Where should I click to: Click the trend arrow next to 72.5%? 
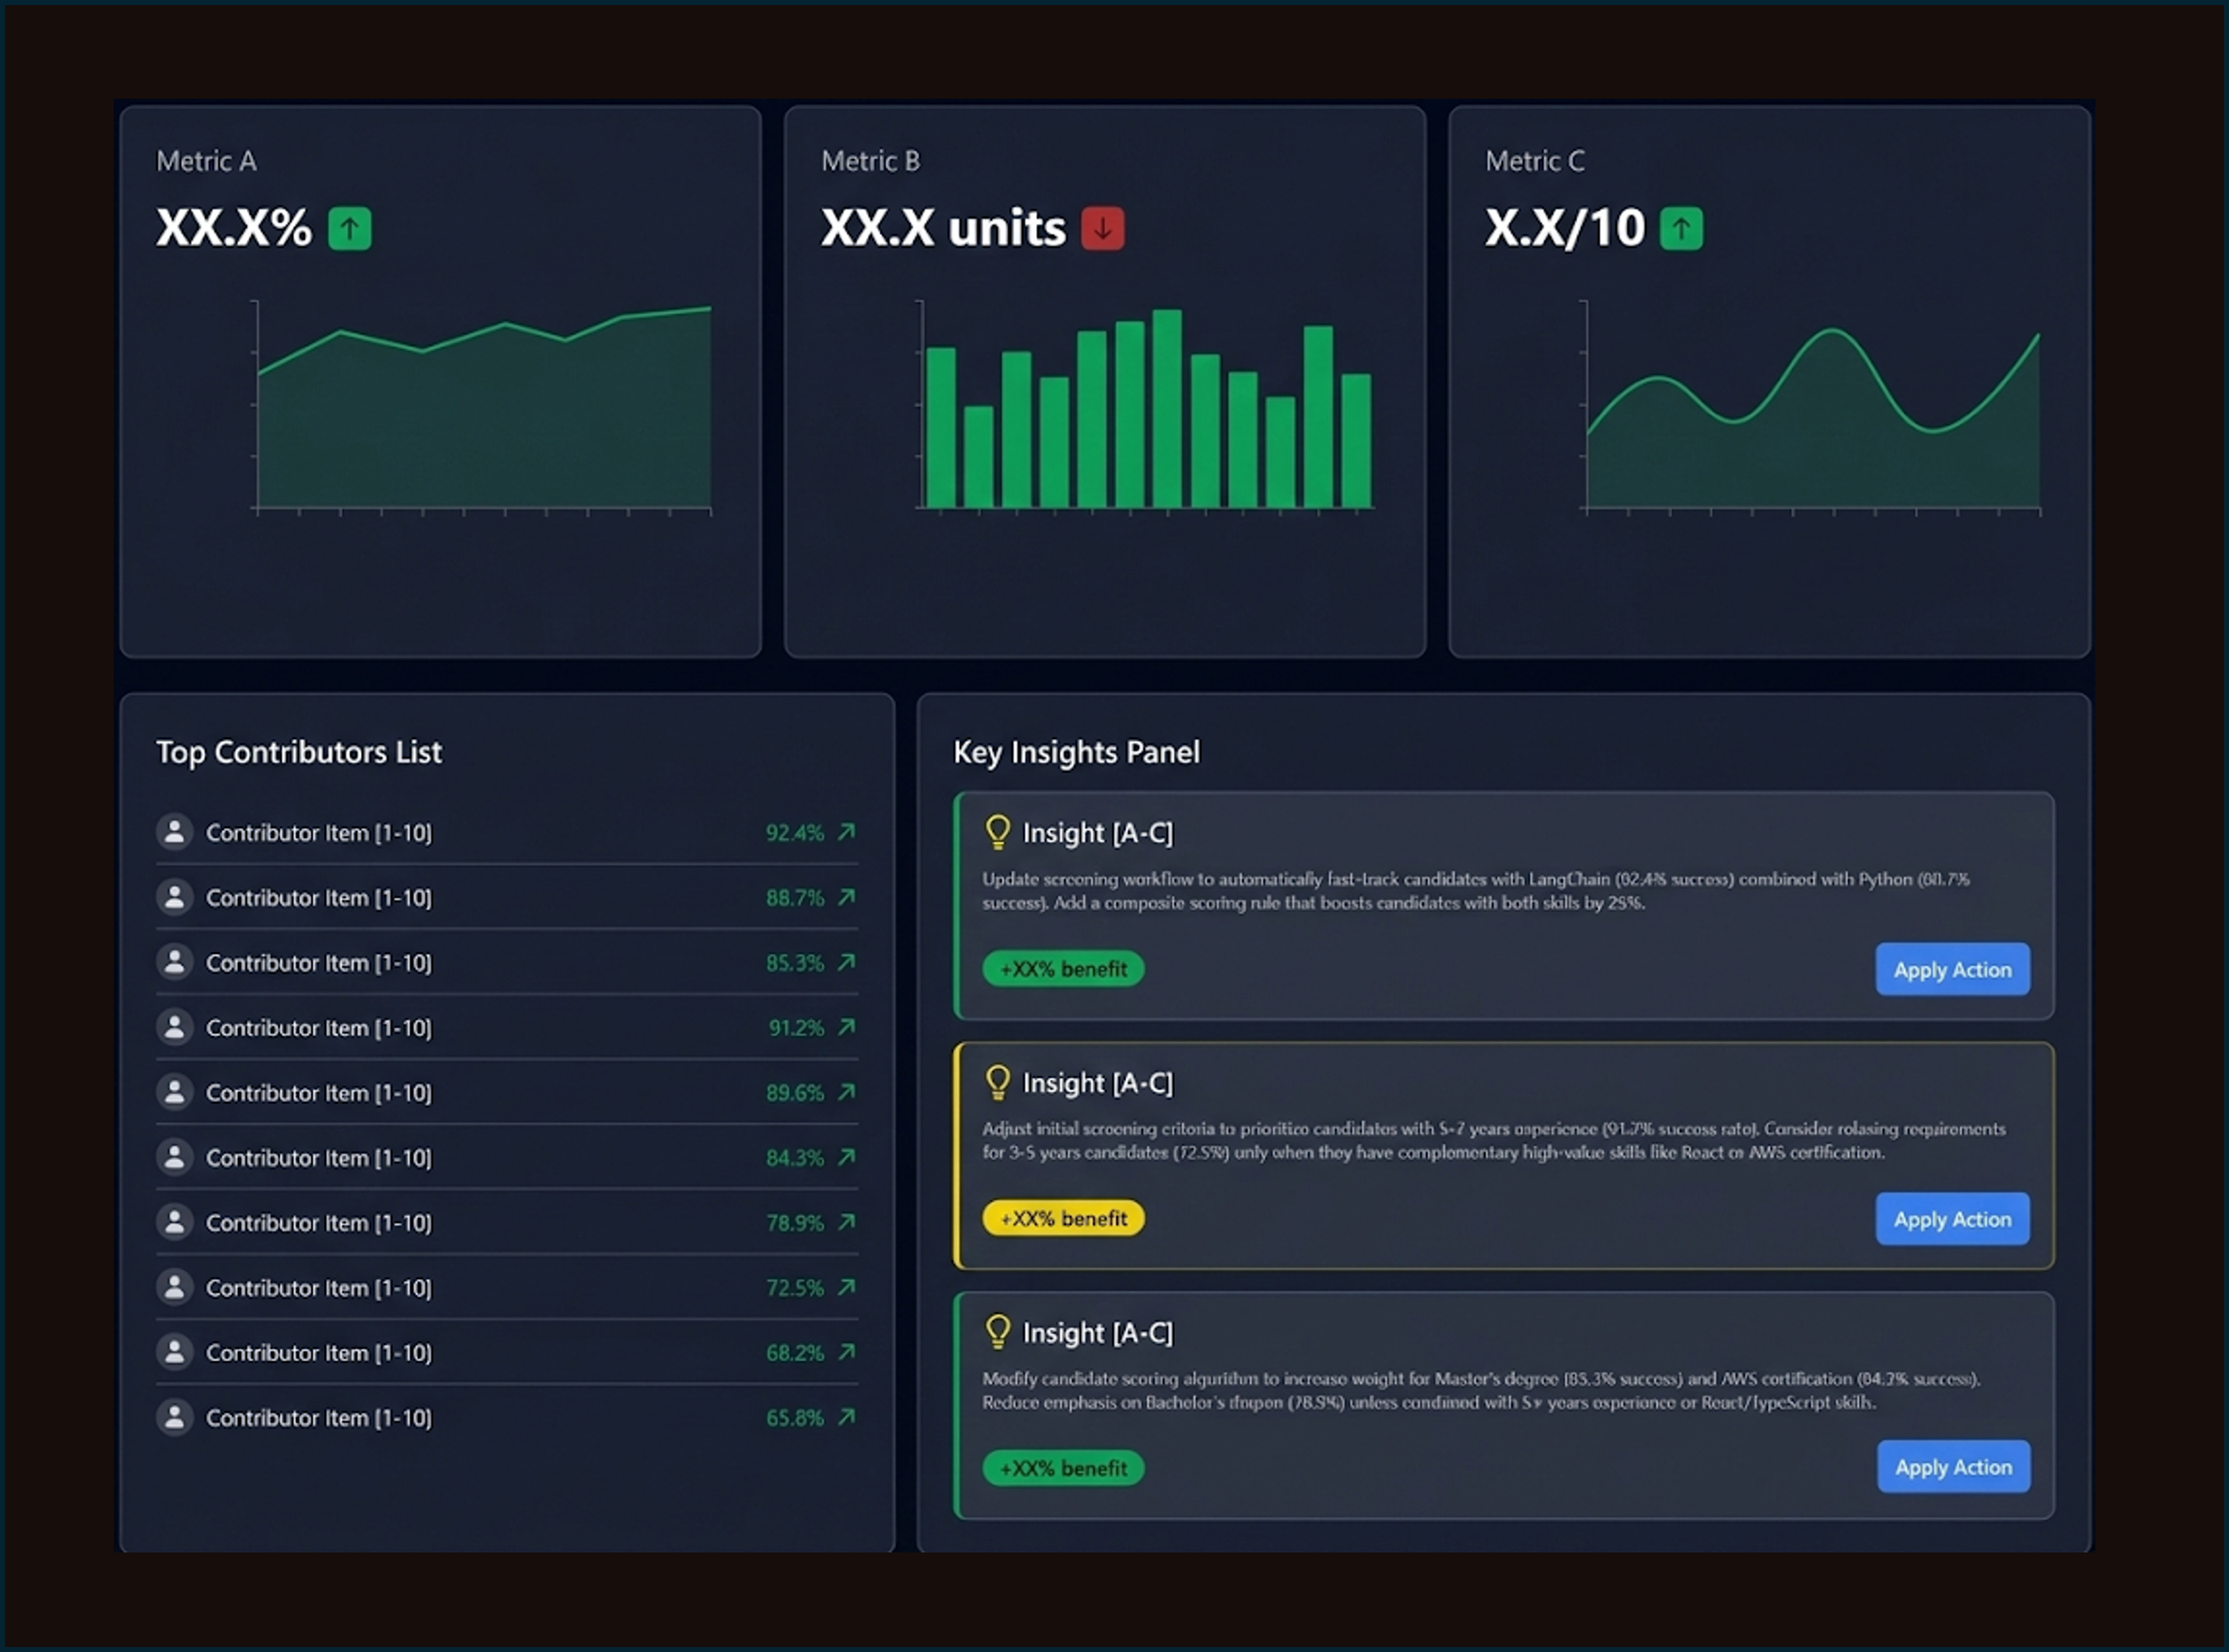[846, 1287]
